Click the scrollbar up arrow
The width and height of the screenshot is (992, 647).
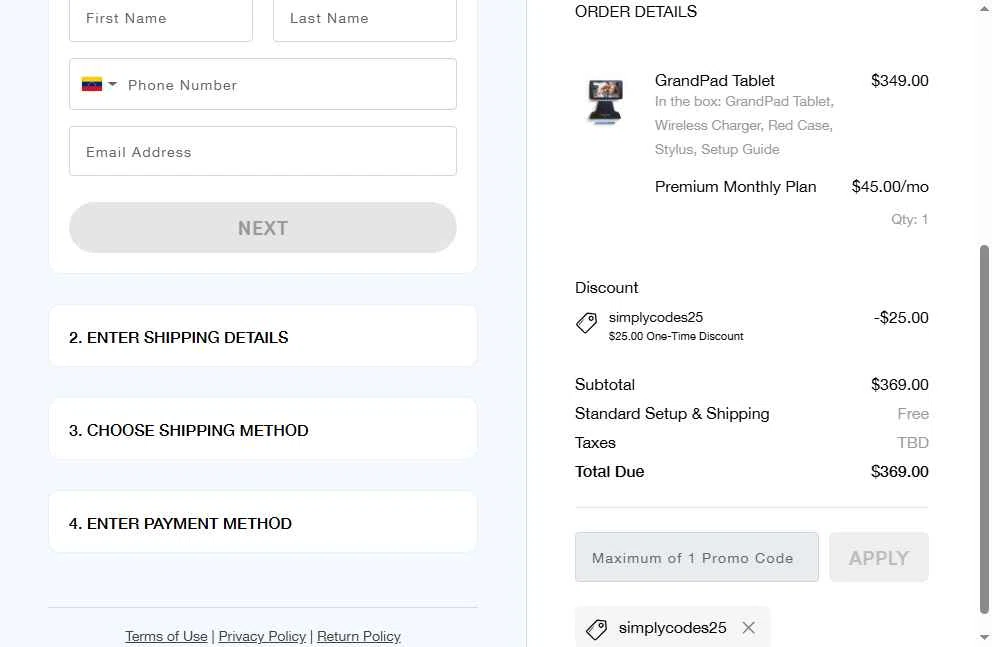coord(984,9)
